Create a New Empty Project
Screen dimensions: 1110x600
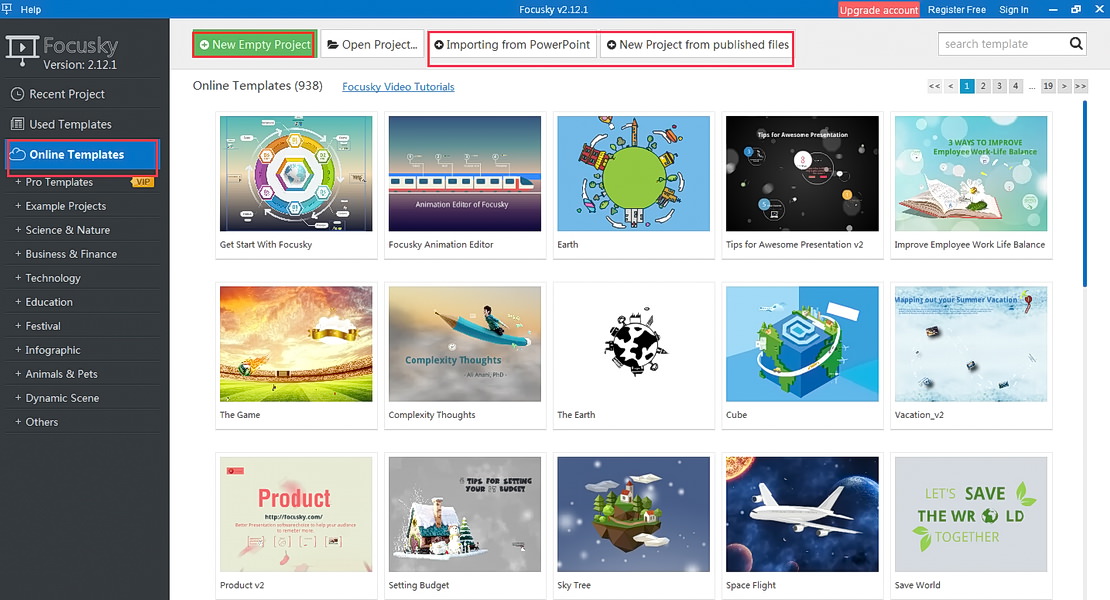point(255,45)
